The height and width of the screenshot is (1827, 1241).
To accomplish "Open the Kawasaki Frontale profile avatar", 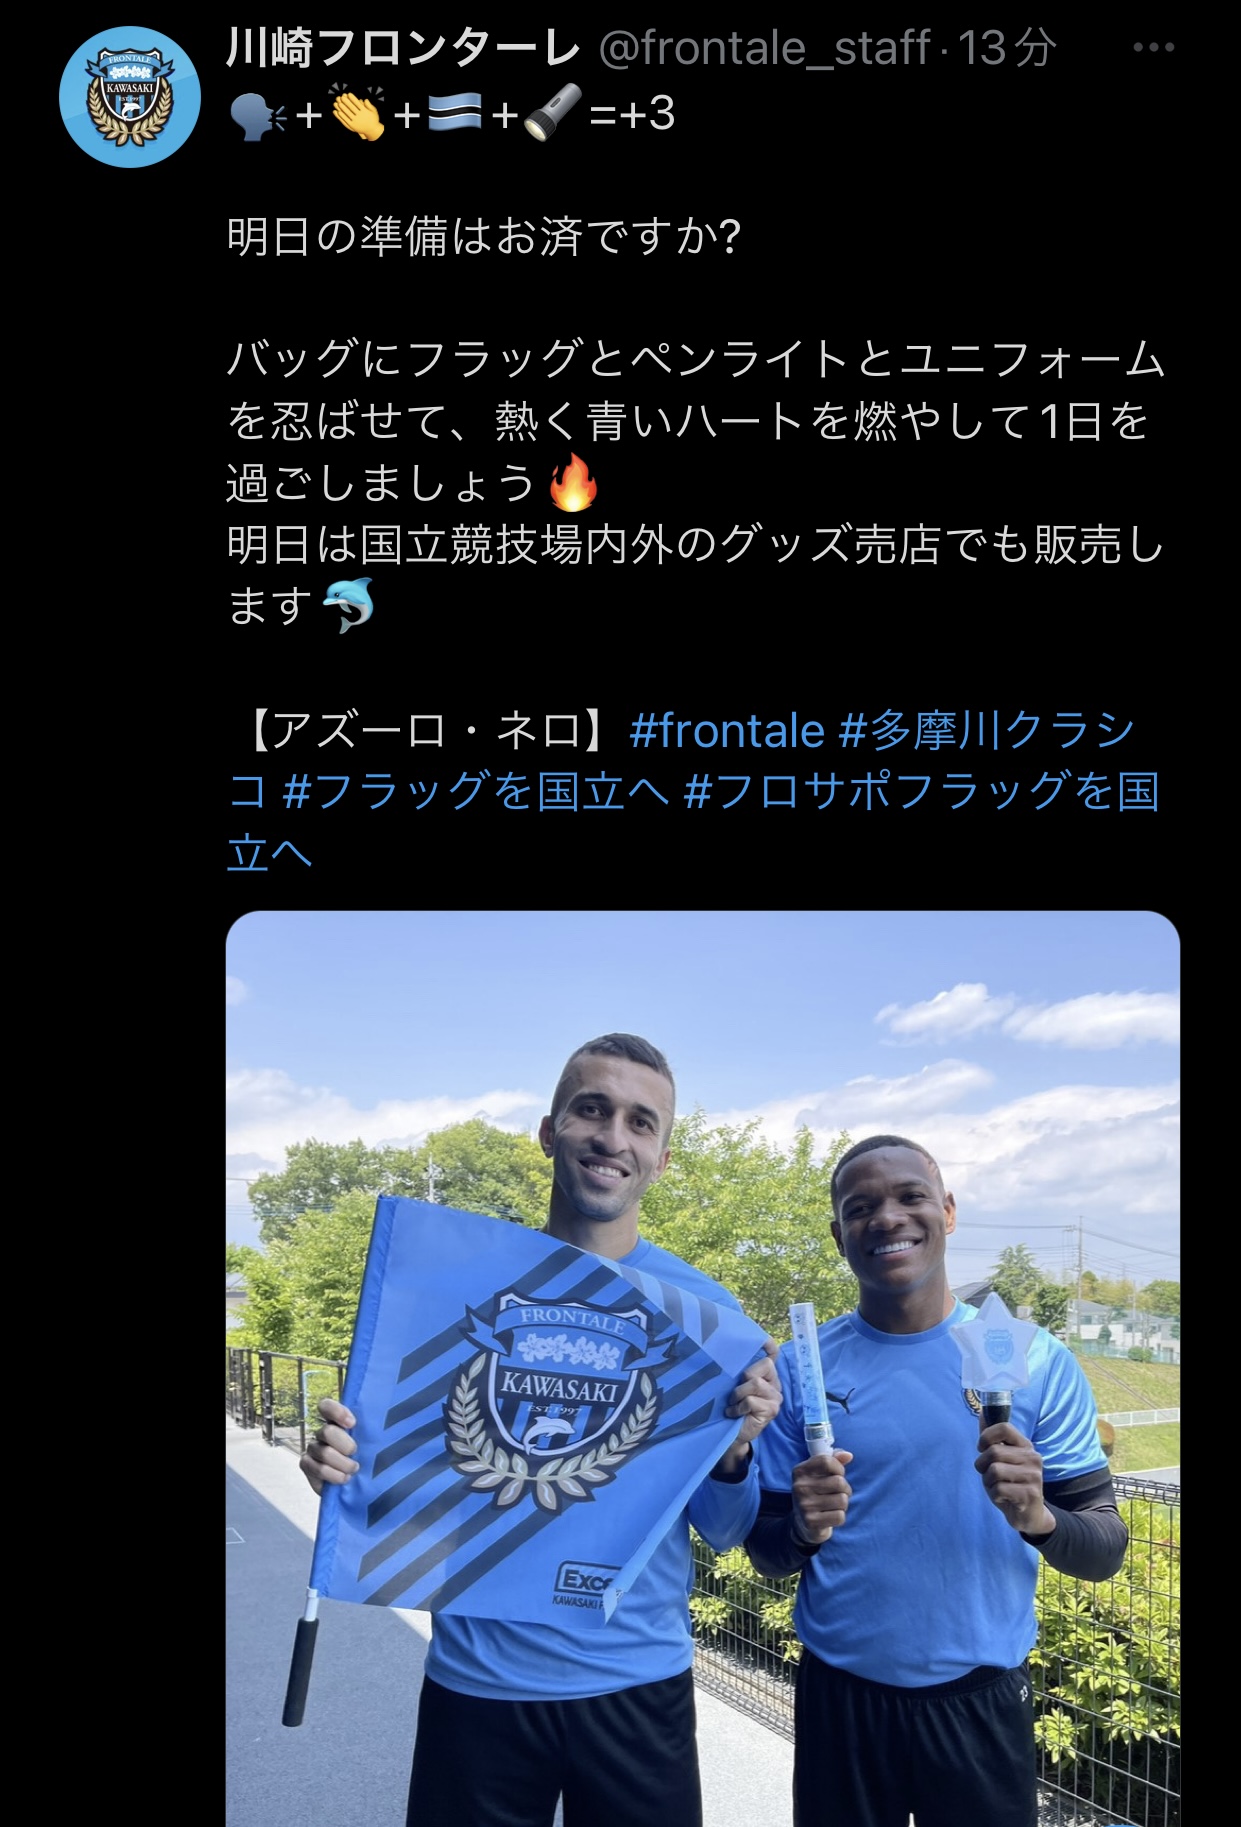I will pyautogui.click(x=131, y=97).
